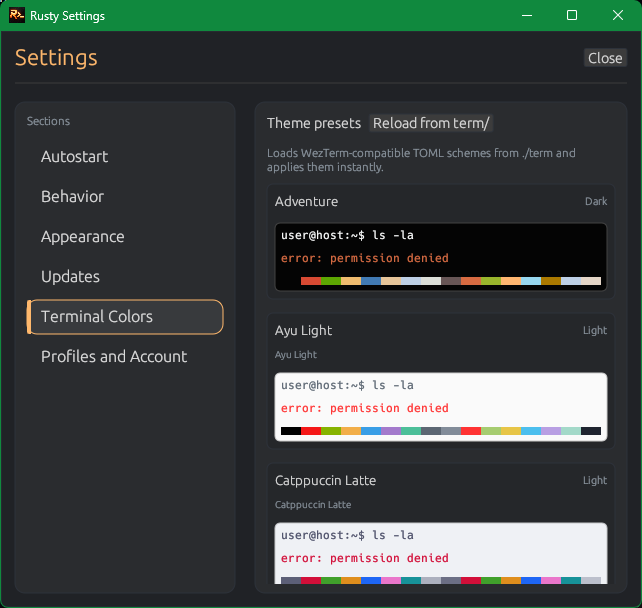This screenshot has height=608, width=642.
Task: Click the Catppuccin Latte heading text
Action: [x=326, y=480]
